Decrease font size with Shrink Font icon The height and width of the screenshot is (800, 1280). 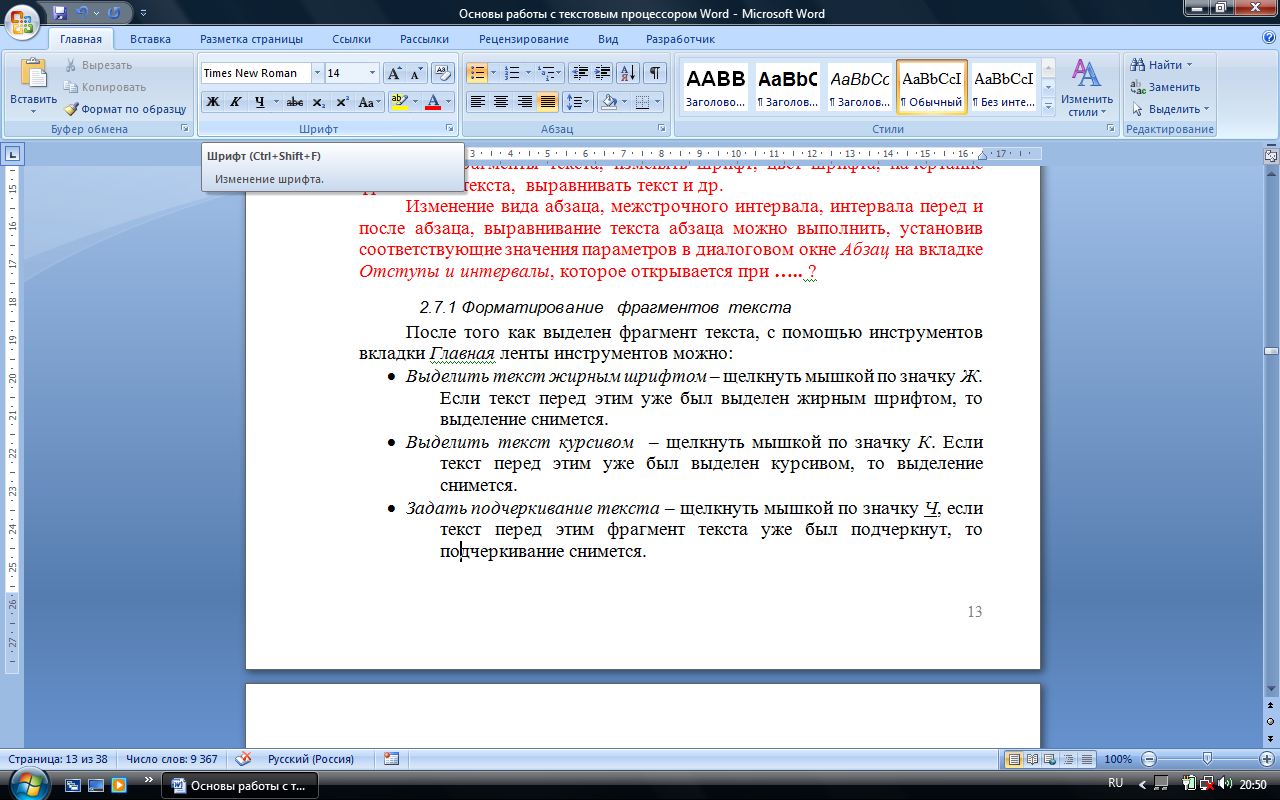416,73
